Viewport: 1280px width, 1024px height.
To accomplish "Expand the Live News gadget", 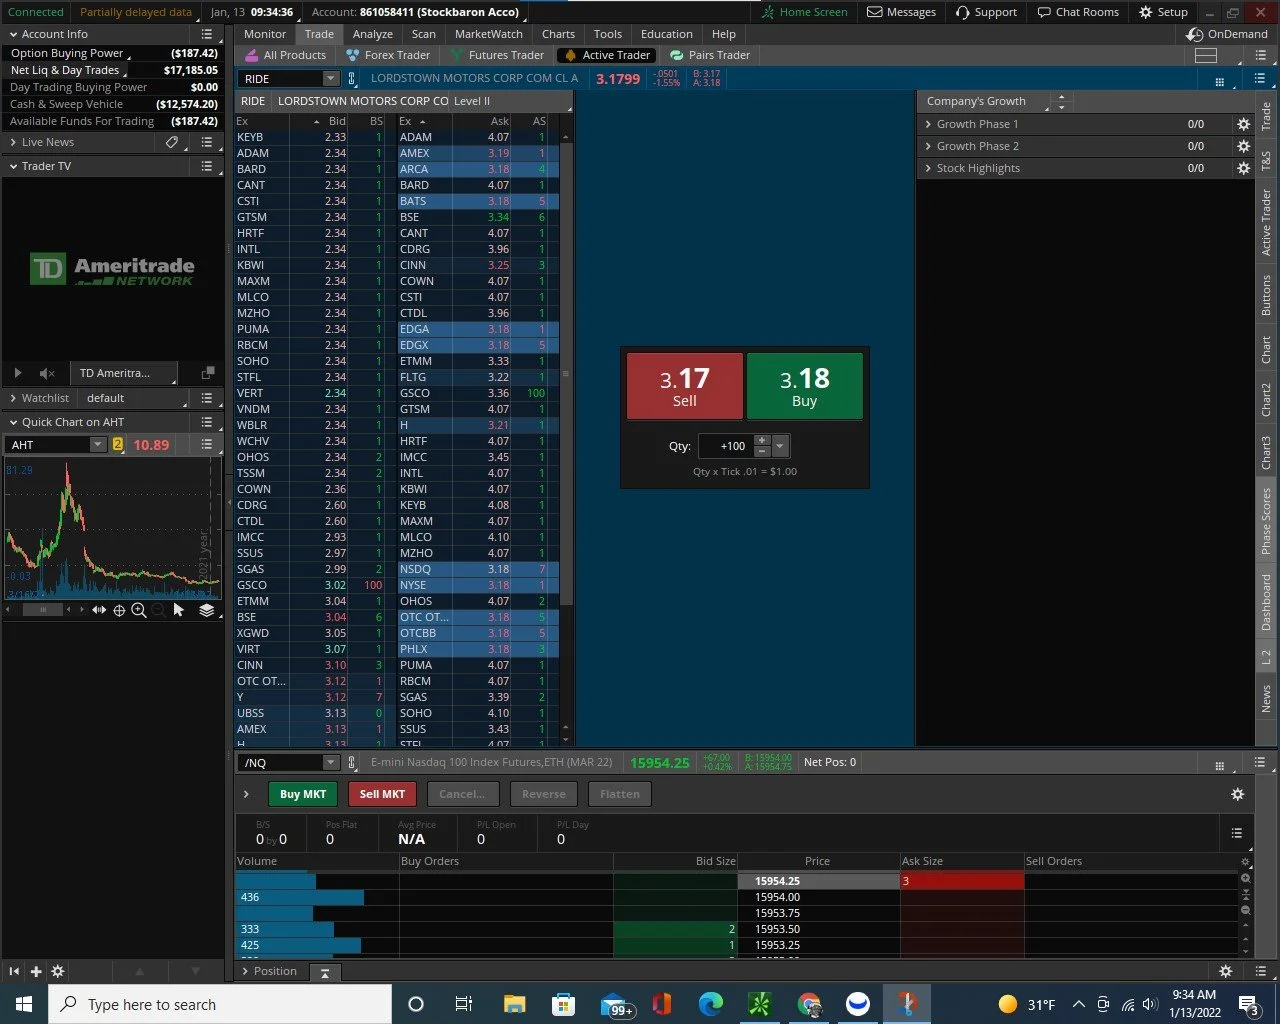I will [13, 142].
